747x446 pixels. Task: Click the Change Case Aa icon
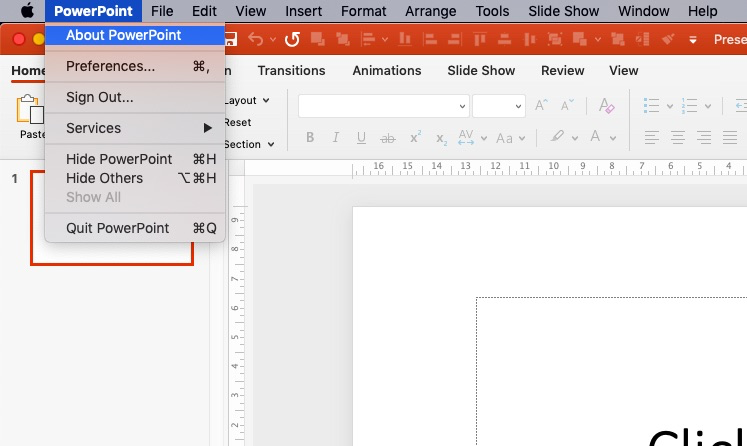(x=505, y=138)
